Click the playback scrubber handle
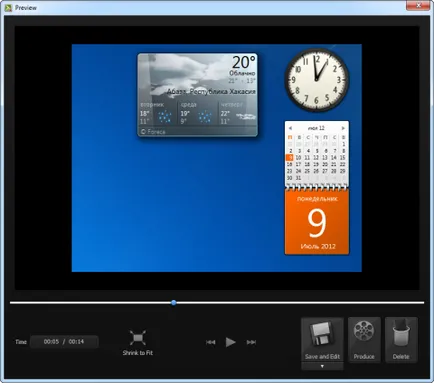This screenshot has height=383, width=434. [x=174, y=303]
